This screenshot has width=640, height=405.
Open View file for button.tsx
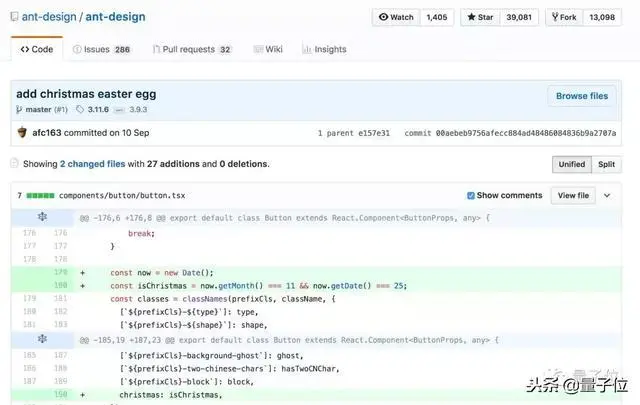(x=573, y=195)
